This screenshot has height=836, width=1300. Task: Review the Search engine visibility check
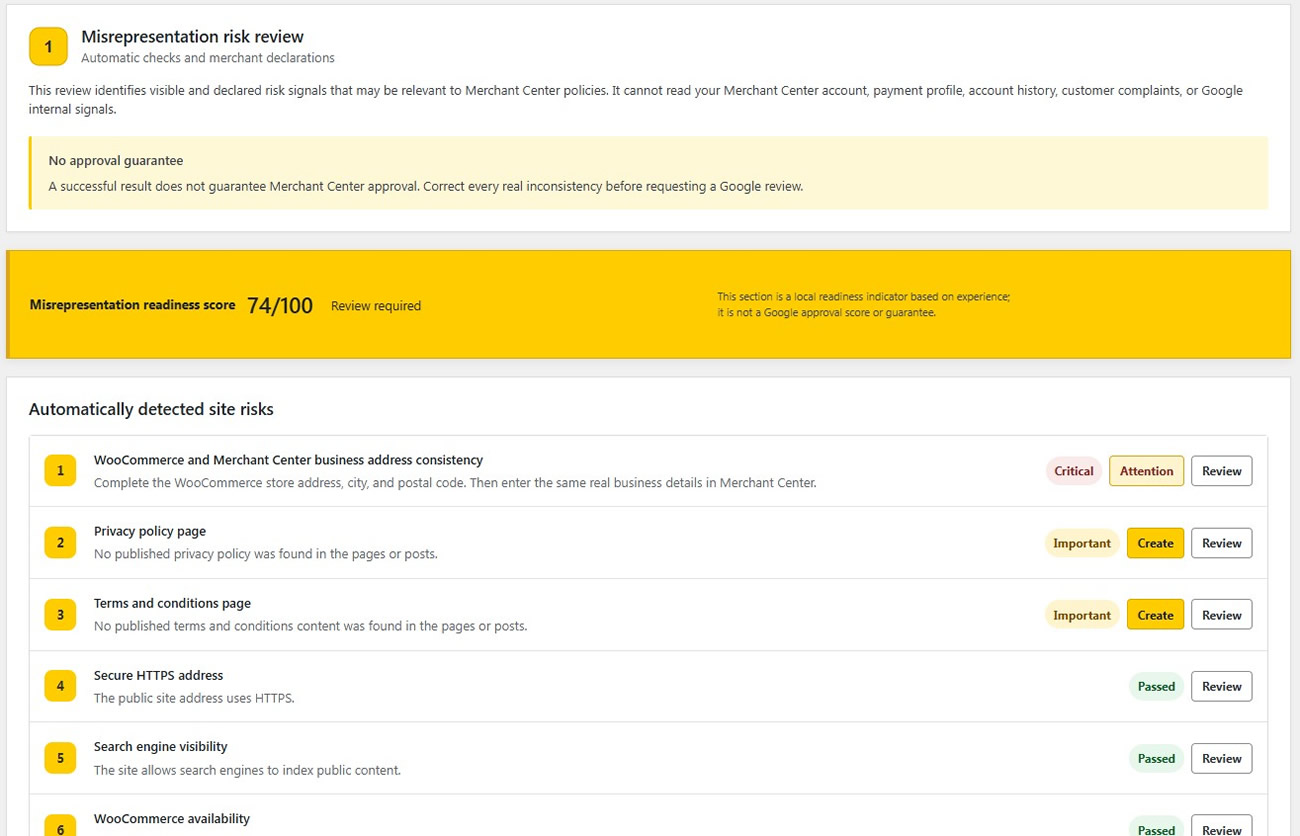tap(1221, 758)
